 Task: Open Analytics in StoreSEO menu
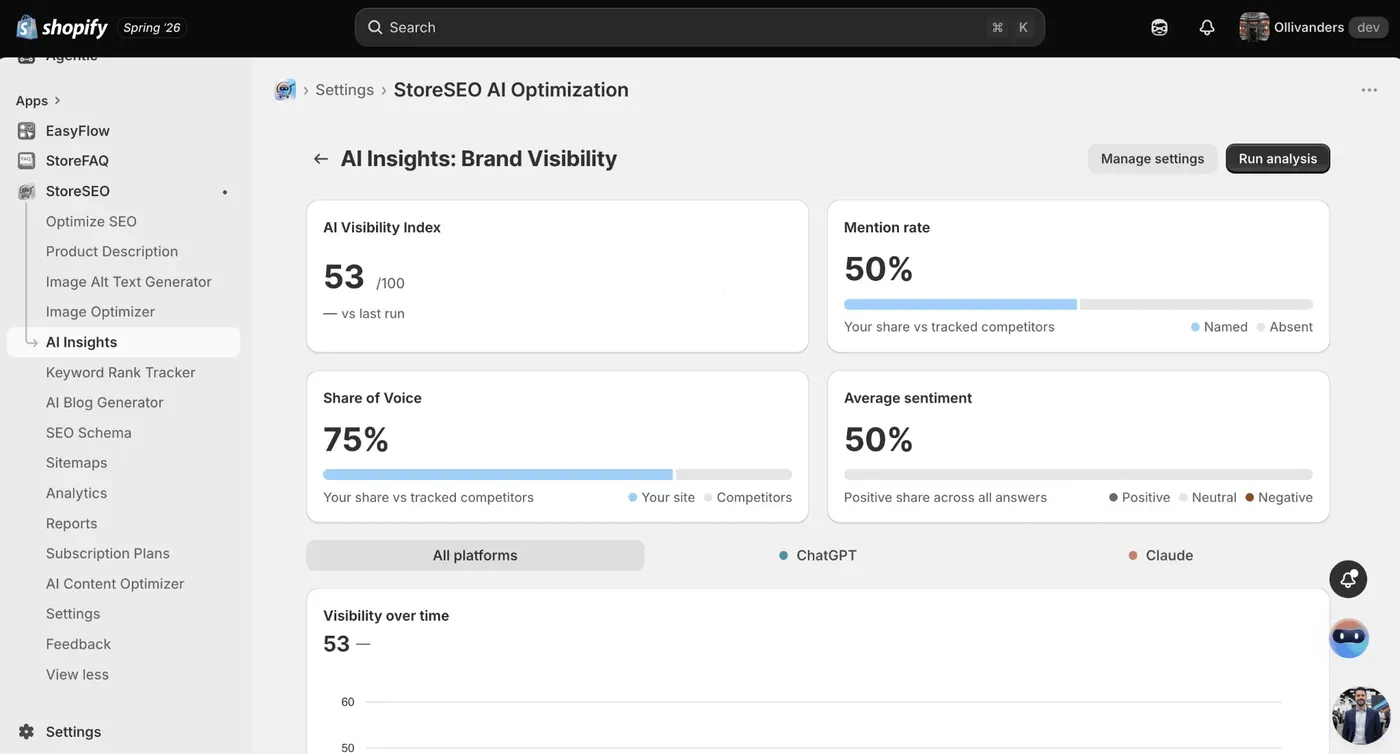click(76, 493)
